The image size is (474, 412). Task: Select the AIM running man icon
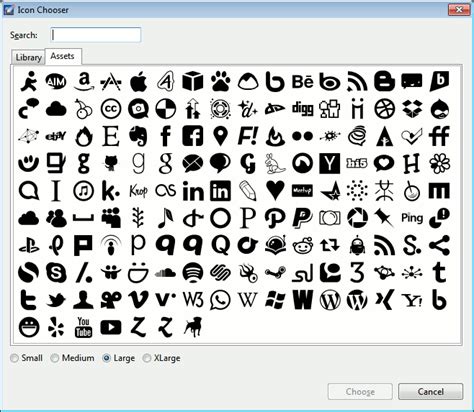(x=29, y=81)
